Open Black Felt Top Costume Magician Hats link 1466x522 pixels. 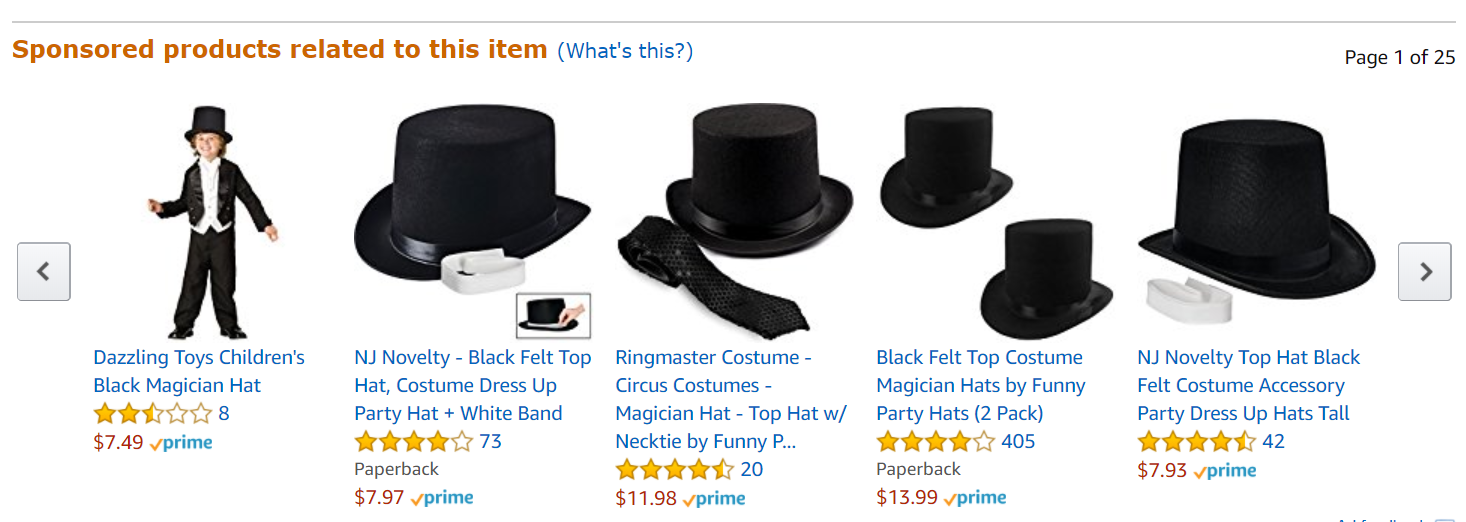coord(981,385)
